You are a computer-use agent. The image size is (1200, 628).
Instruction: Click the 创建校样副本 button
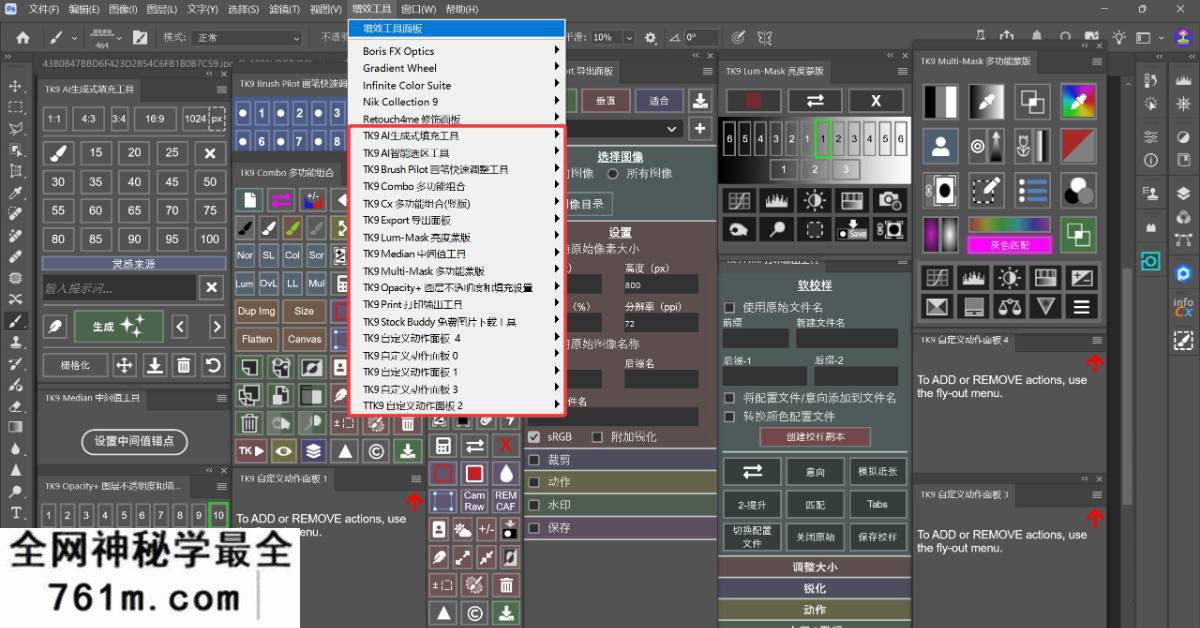[x=815, y=437]
